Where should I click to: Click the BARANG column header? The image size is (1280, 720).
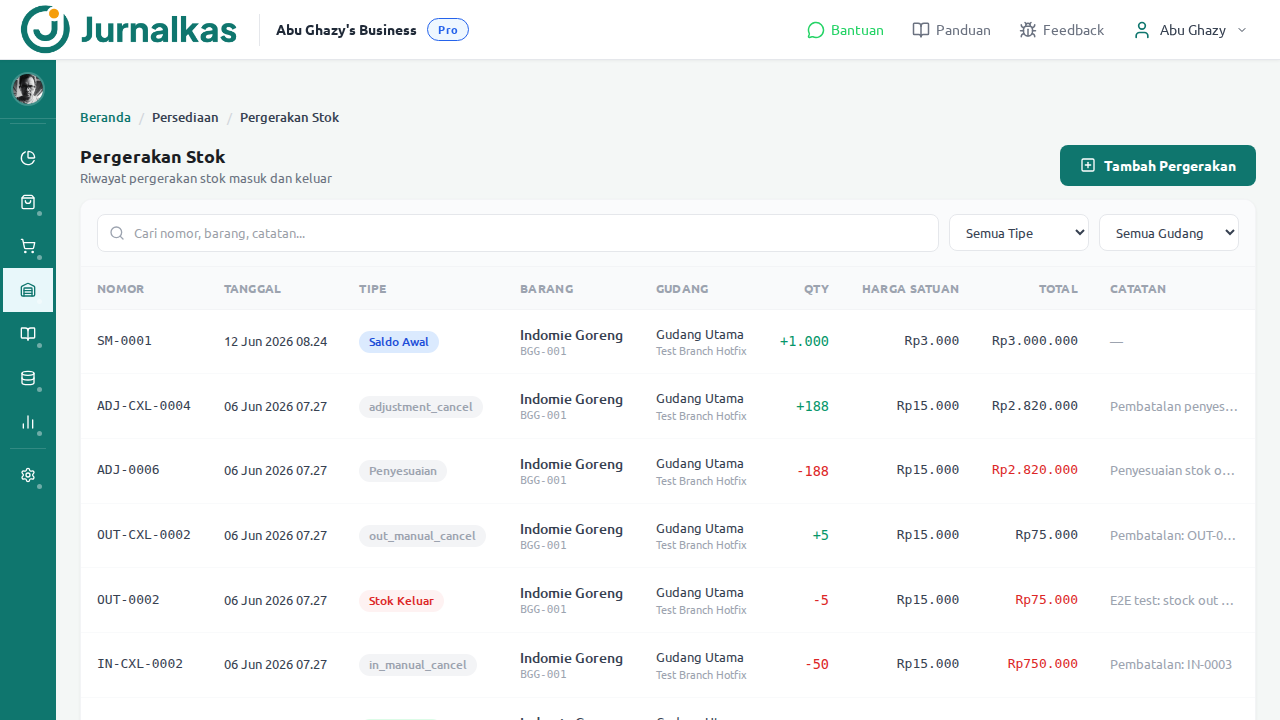click(547, 289)
